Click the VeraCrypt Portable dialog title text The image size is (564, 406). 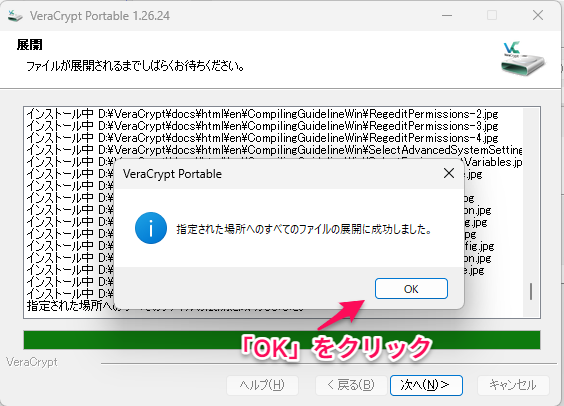click(x=172, y=174)
